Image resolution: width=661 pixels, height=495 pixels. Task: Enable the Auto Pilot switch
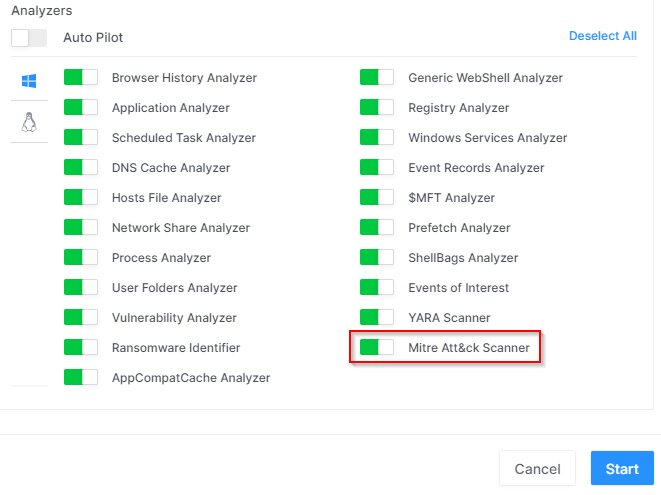click(x=29, y=38)
